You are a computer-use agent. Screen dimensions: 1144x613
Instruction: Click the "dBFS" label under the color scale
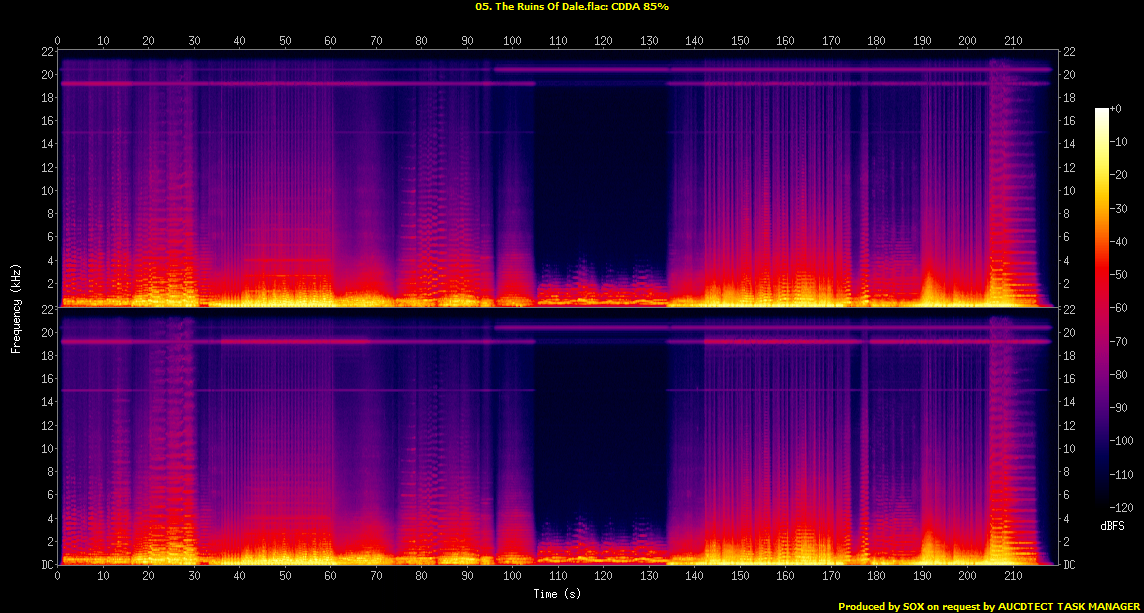(x=1112, y=525)
